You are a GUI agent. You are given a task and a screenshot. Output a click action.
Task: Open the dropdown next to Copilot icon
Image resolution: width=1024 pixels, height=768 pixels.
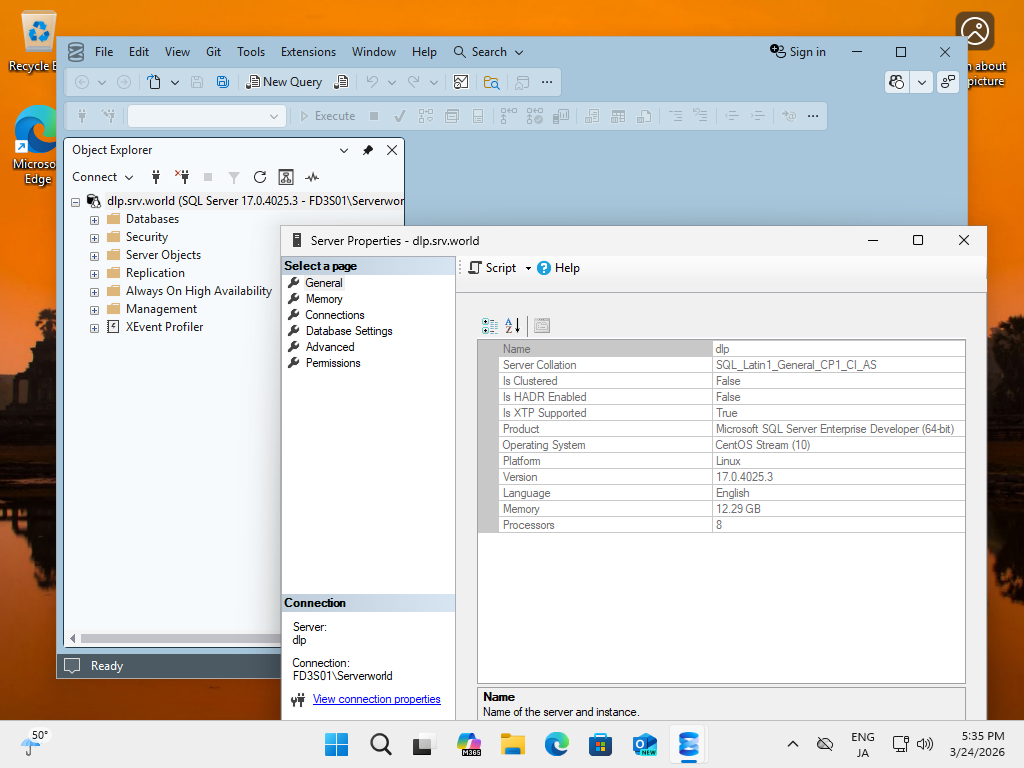(x=921, y=82)
